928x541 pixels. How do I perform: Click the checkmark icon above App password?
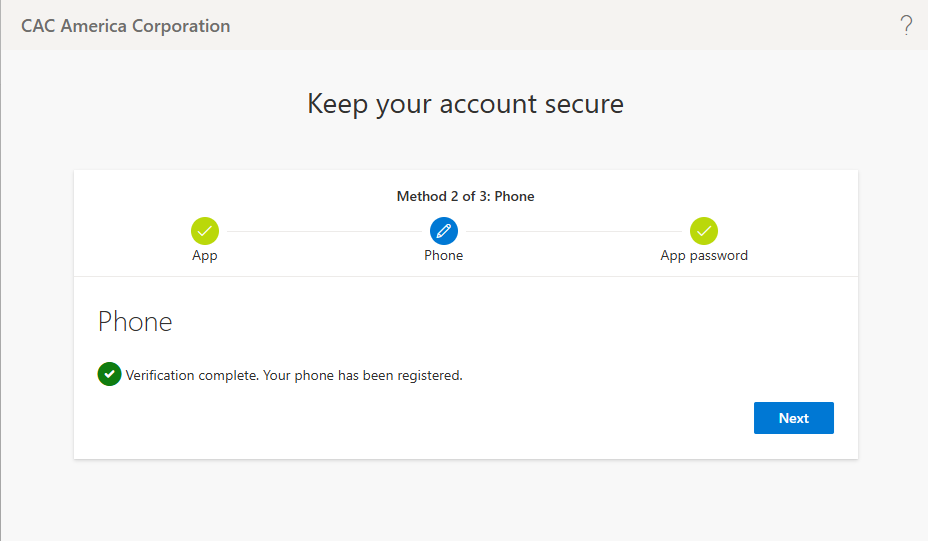point(704,231)
